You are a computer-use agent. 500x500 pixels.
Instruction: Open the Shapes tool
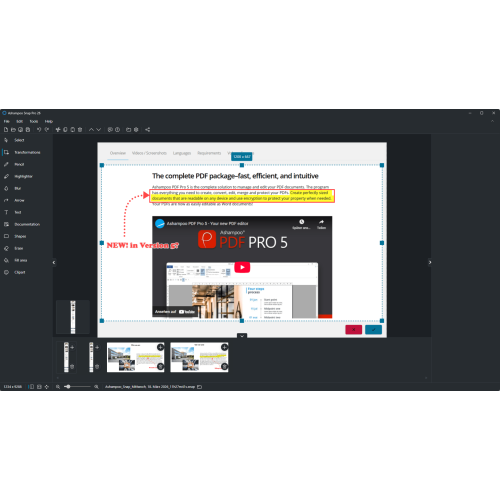coord(20,236)
